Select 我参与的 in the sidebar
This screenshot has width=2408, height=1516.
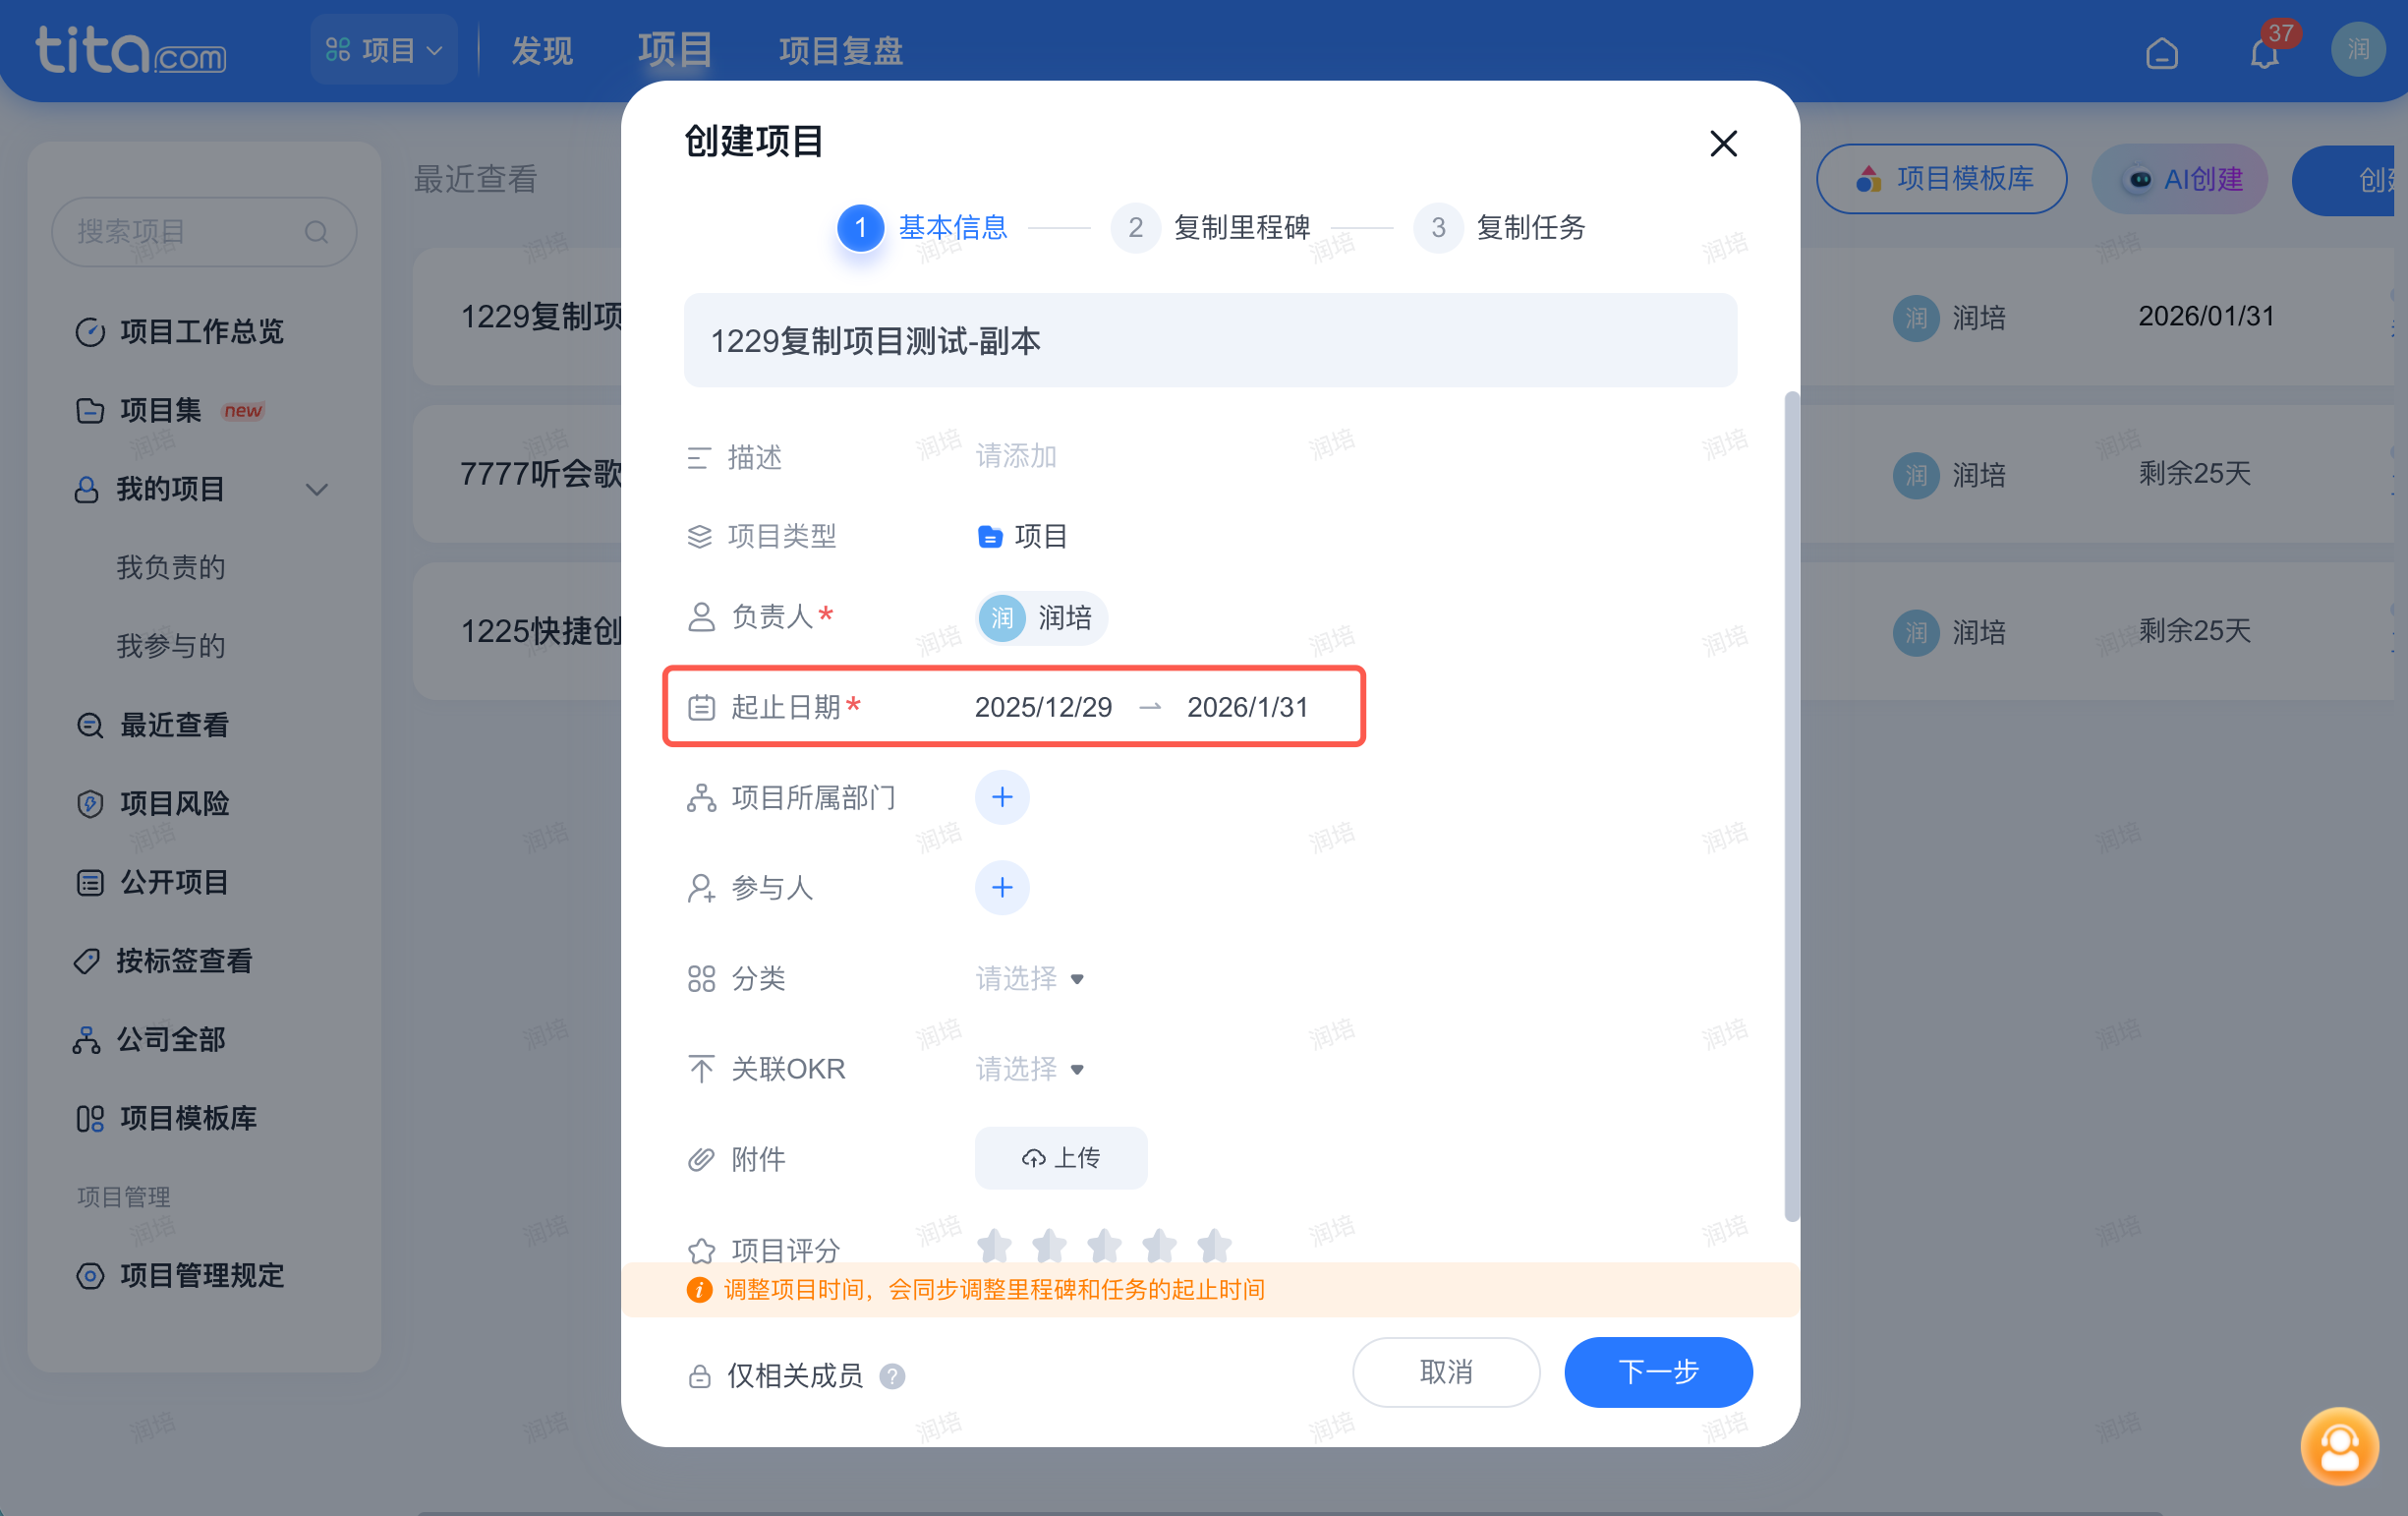(x=171, y=646)
